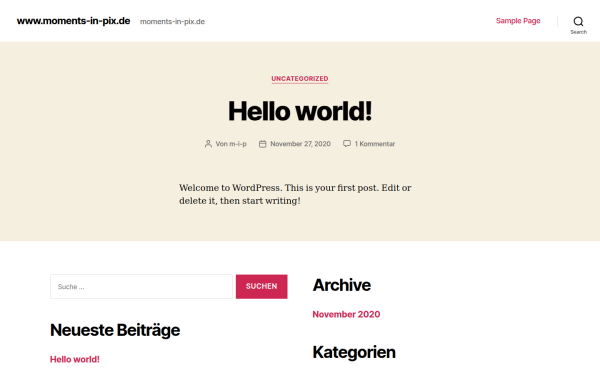600x375 pixels.
Task: Open the Search magnifier icon in header
Action: tap(578, 21)
